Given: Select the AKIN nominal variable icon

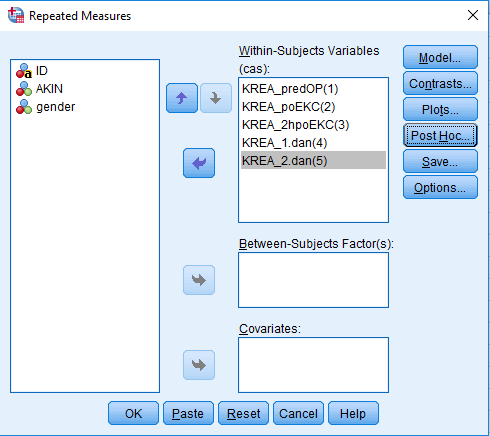Looking at the screenshot, I should [x=24, y=89].
